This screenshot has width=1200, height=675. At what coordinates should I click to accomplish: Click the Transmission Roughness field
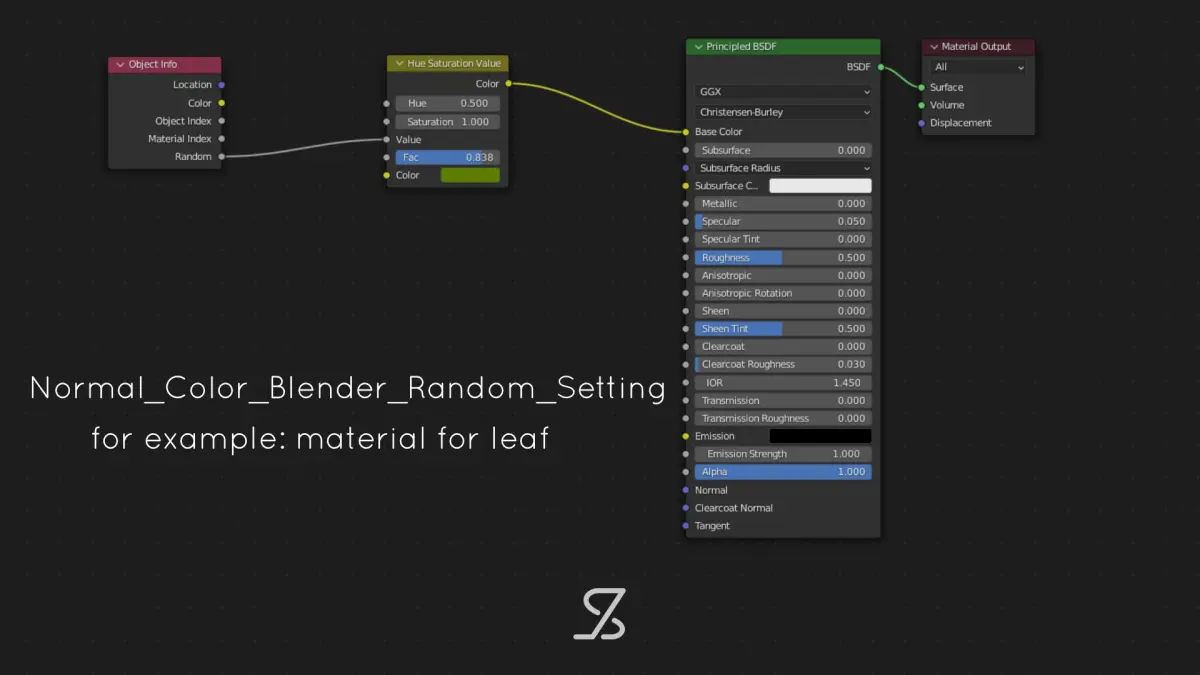coord(783,418)
